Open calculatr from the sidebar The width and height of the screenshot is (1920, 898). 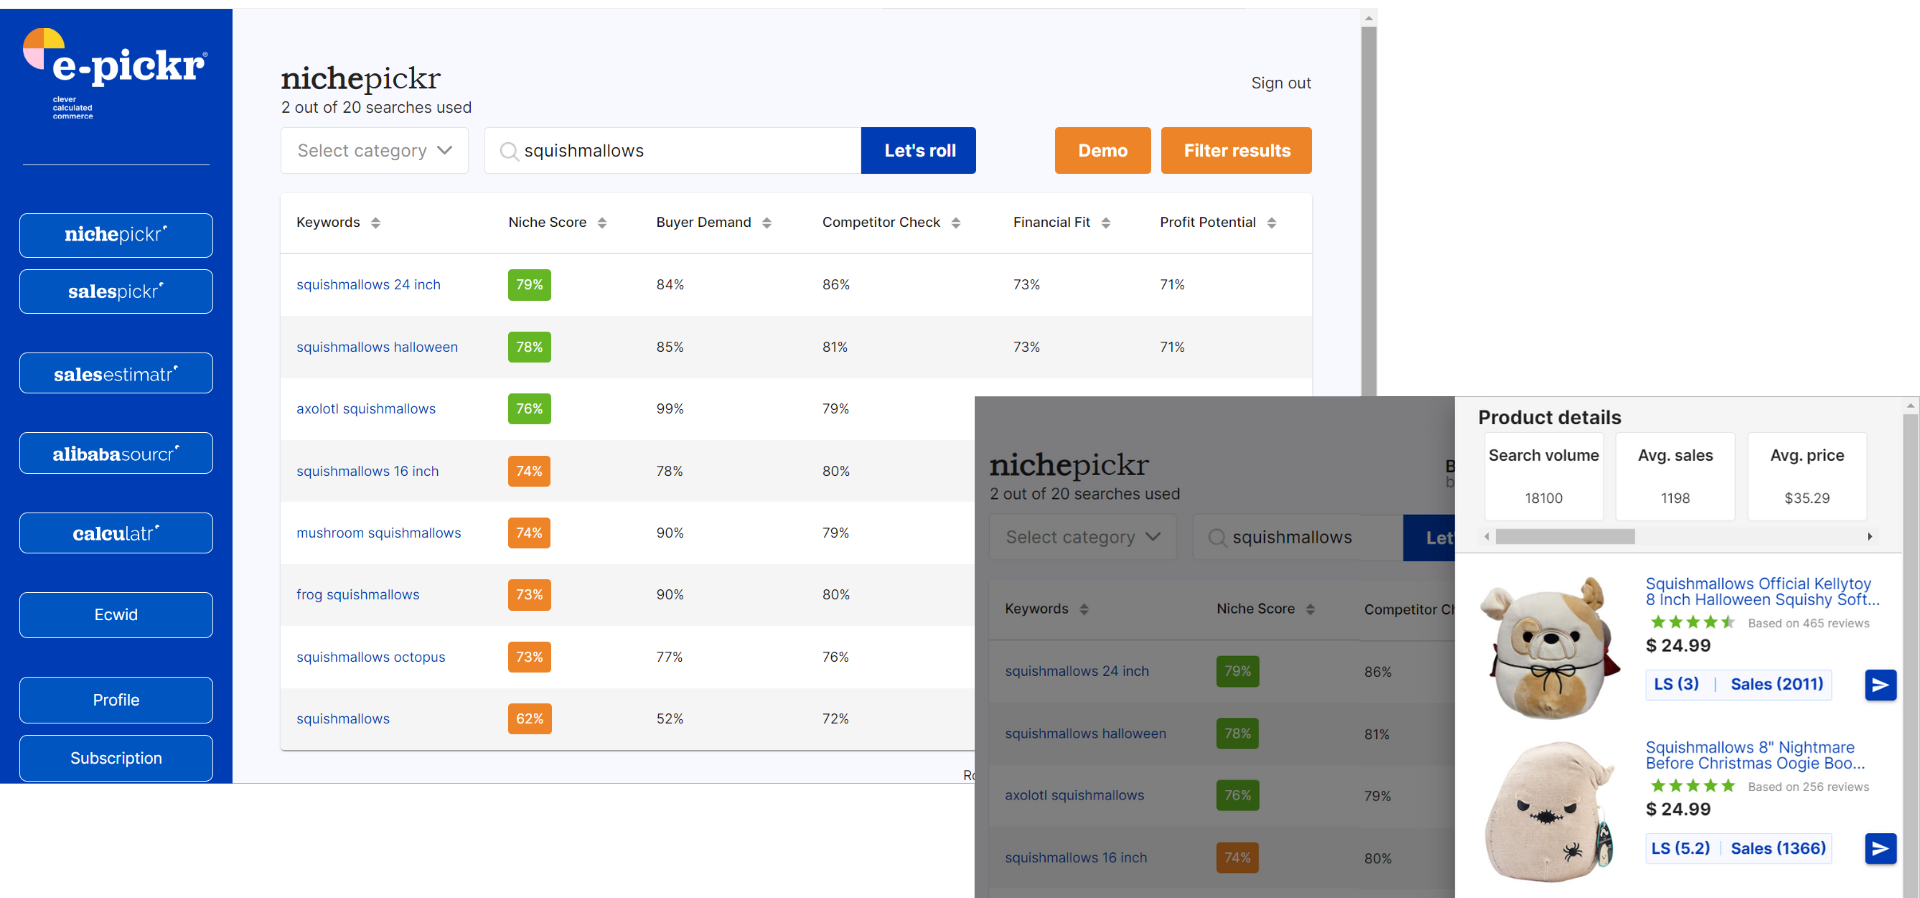(x=116, y=533)
